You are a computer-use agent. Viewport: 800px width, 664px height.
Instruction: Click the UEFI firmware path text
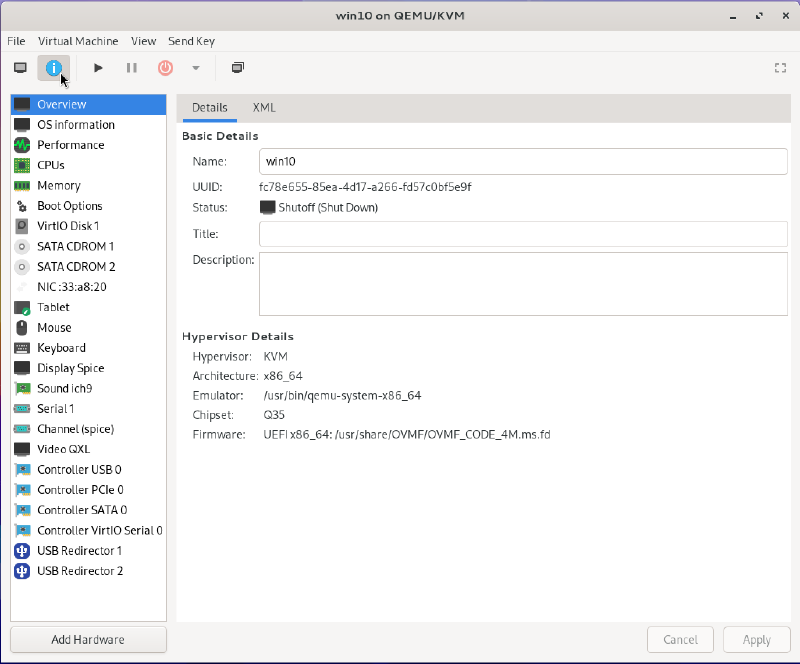407,435
